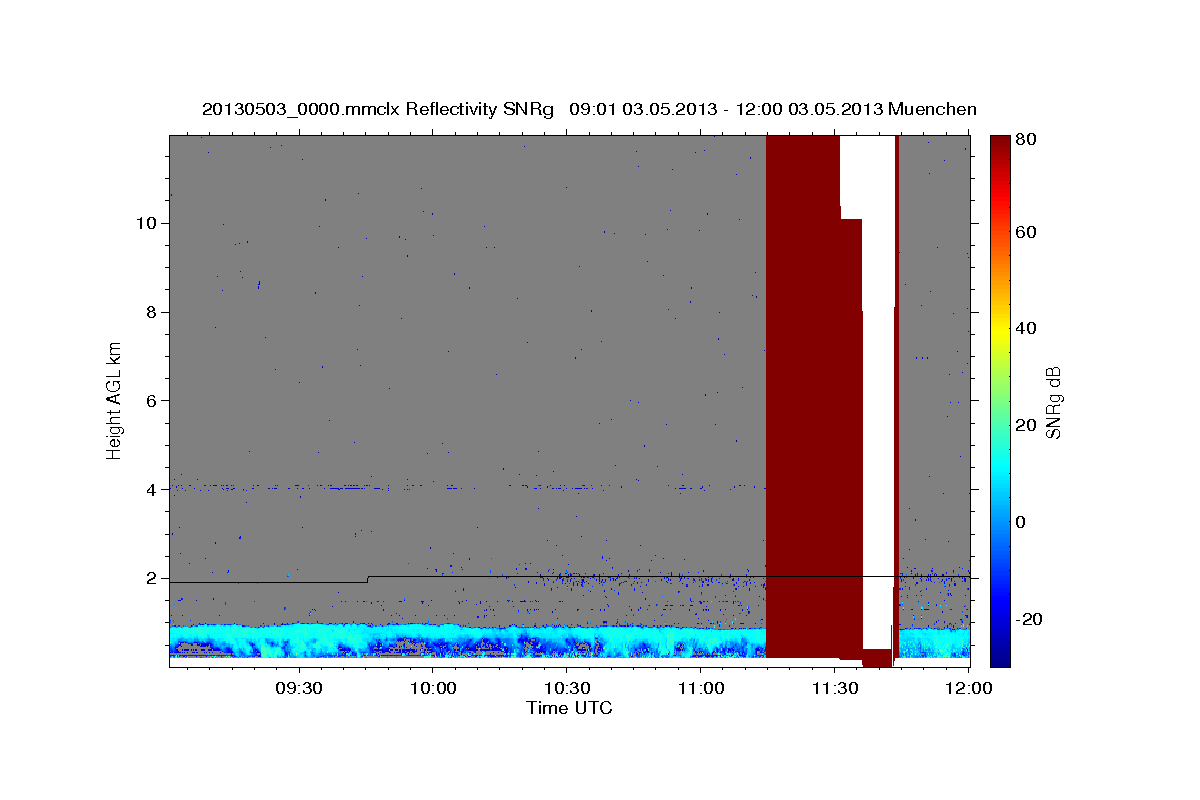The height and width of the screenshot is (800, 1200).
Task: Click the 'Muenchen' station name in the title
Action: (x=931, y=109)
